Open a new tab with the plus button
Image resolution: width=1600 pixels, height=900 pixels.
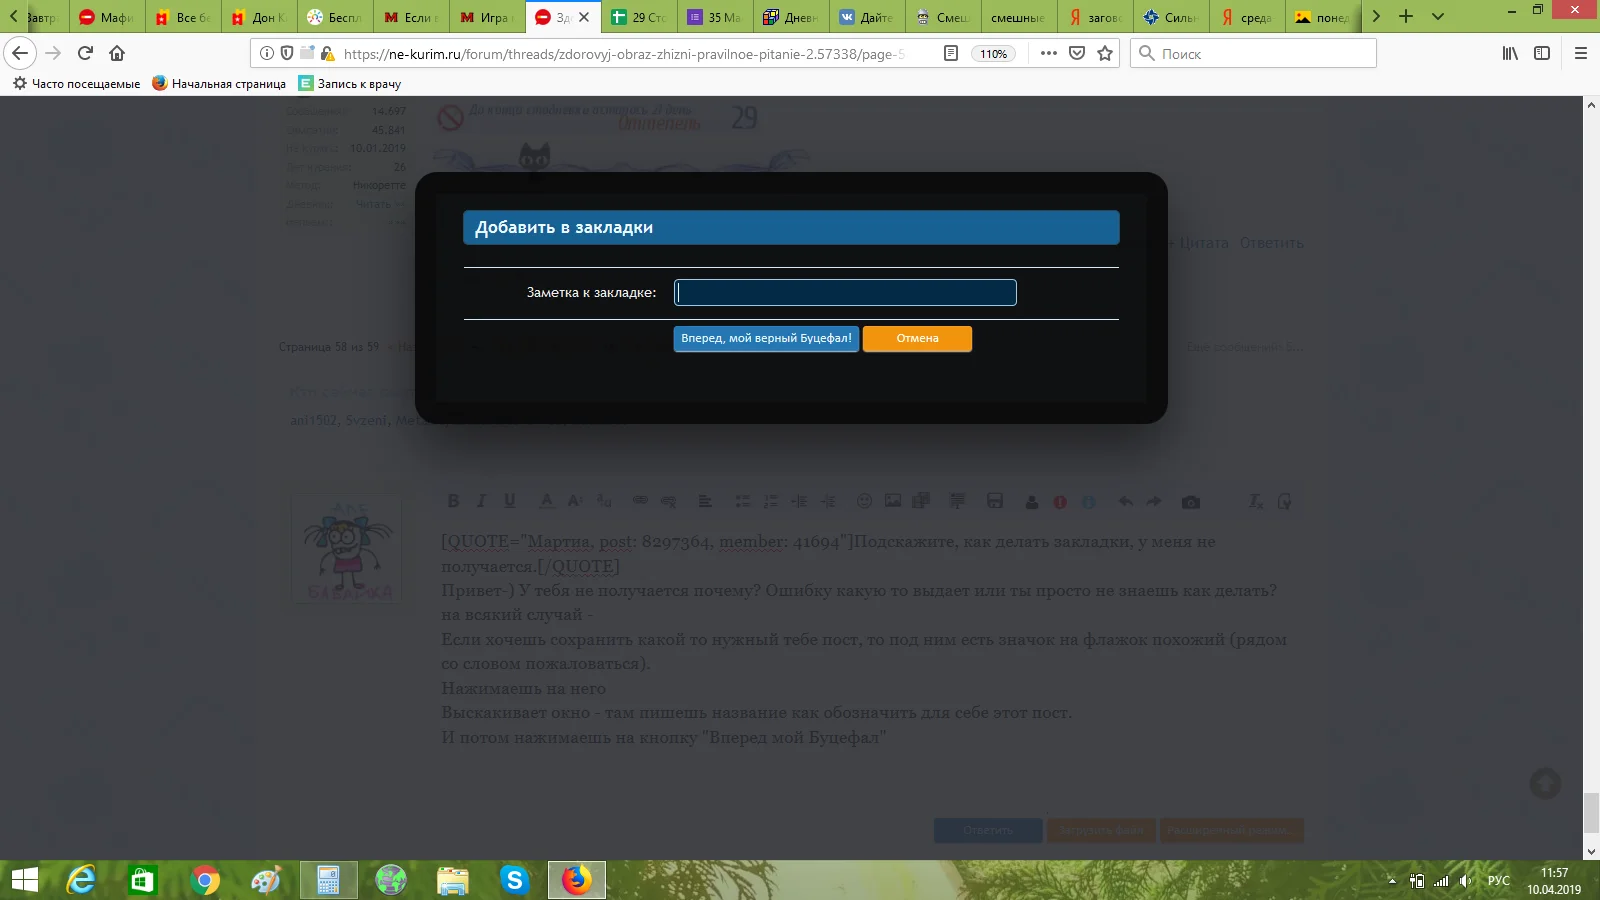tap(1406, 16)
